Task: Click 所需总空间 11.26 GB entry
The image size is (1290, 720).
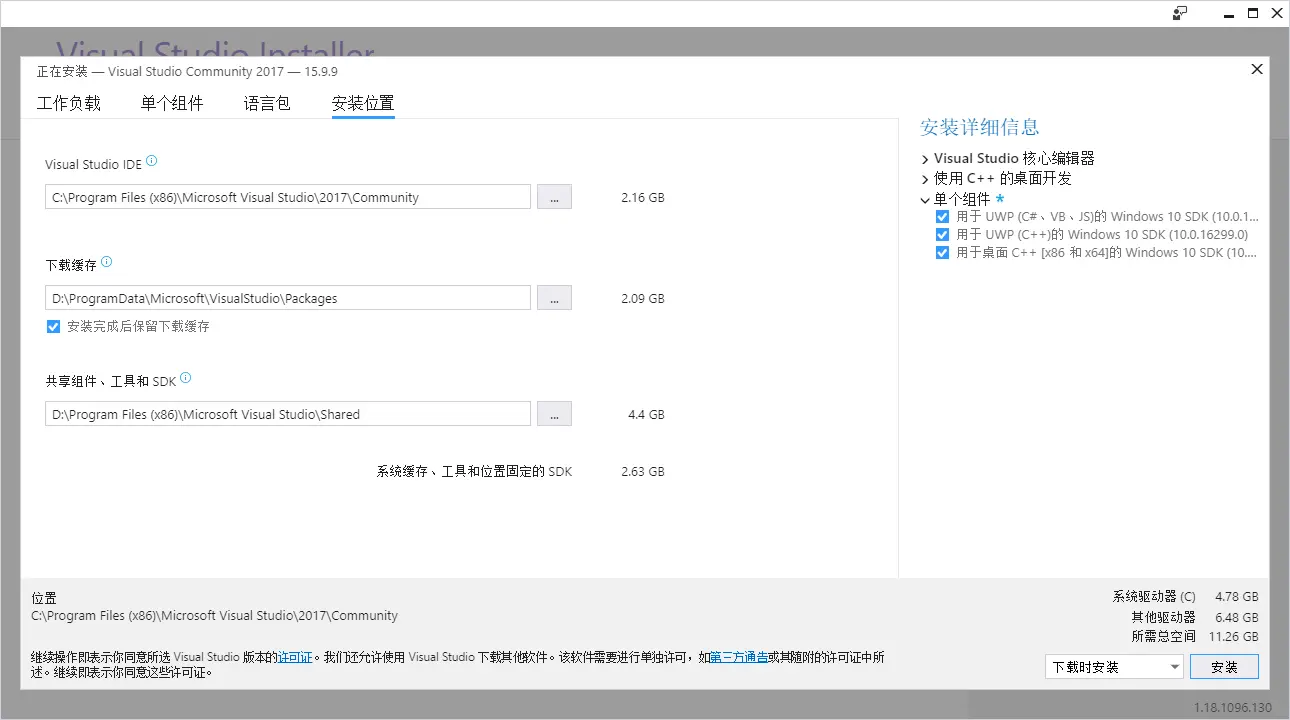Action: click(x=1195, y=637)
